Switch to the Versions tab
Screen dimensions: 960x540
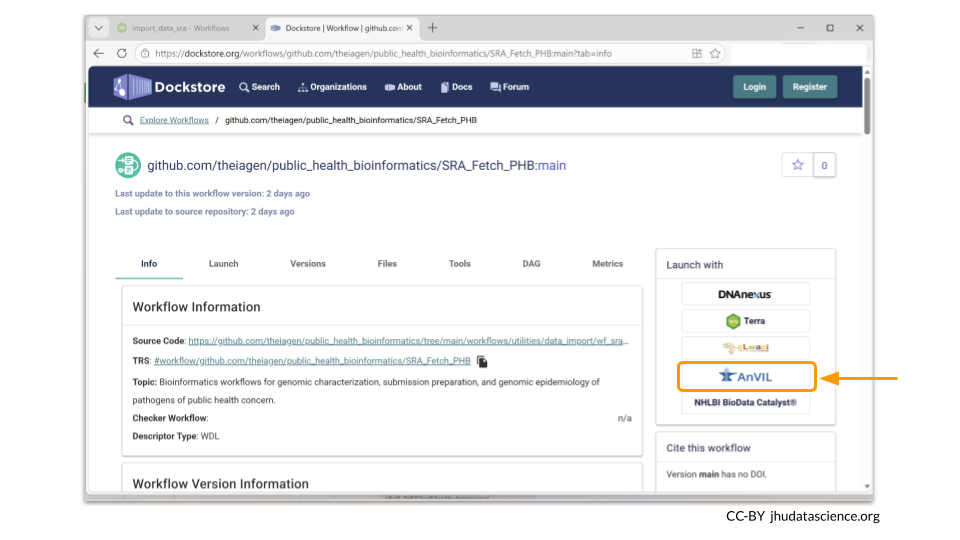click(308, 264)
